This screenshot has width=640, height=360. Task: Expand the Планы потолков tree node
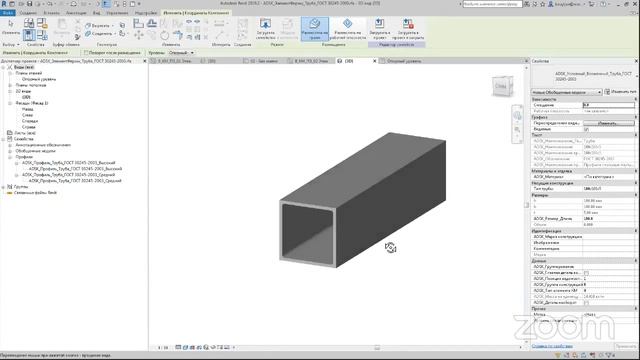tap(10, 85)
